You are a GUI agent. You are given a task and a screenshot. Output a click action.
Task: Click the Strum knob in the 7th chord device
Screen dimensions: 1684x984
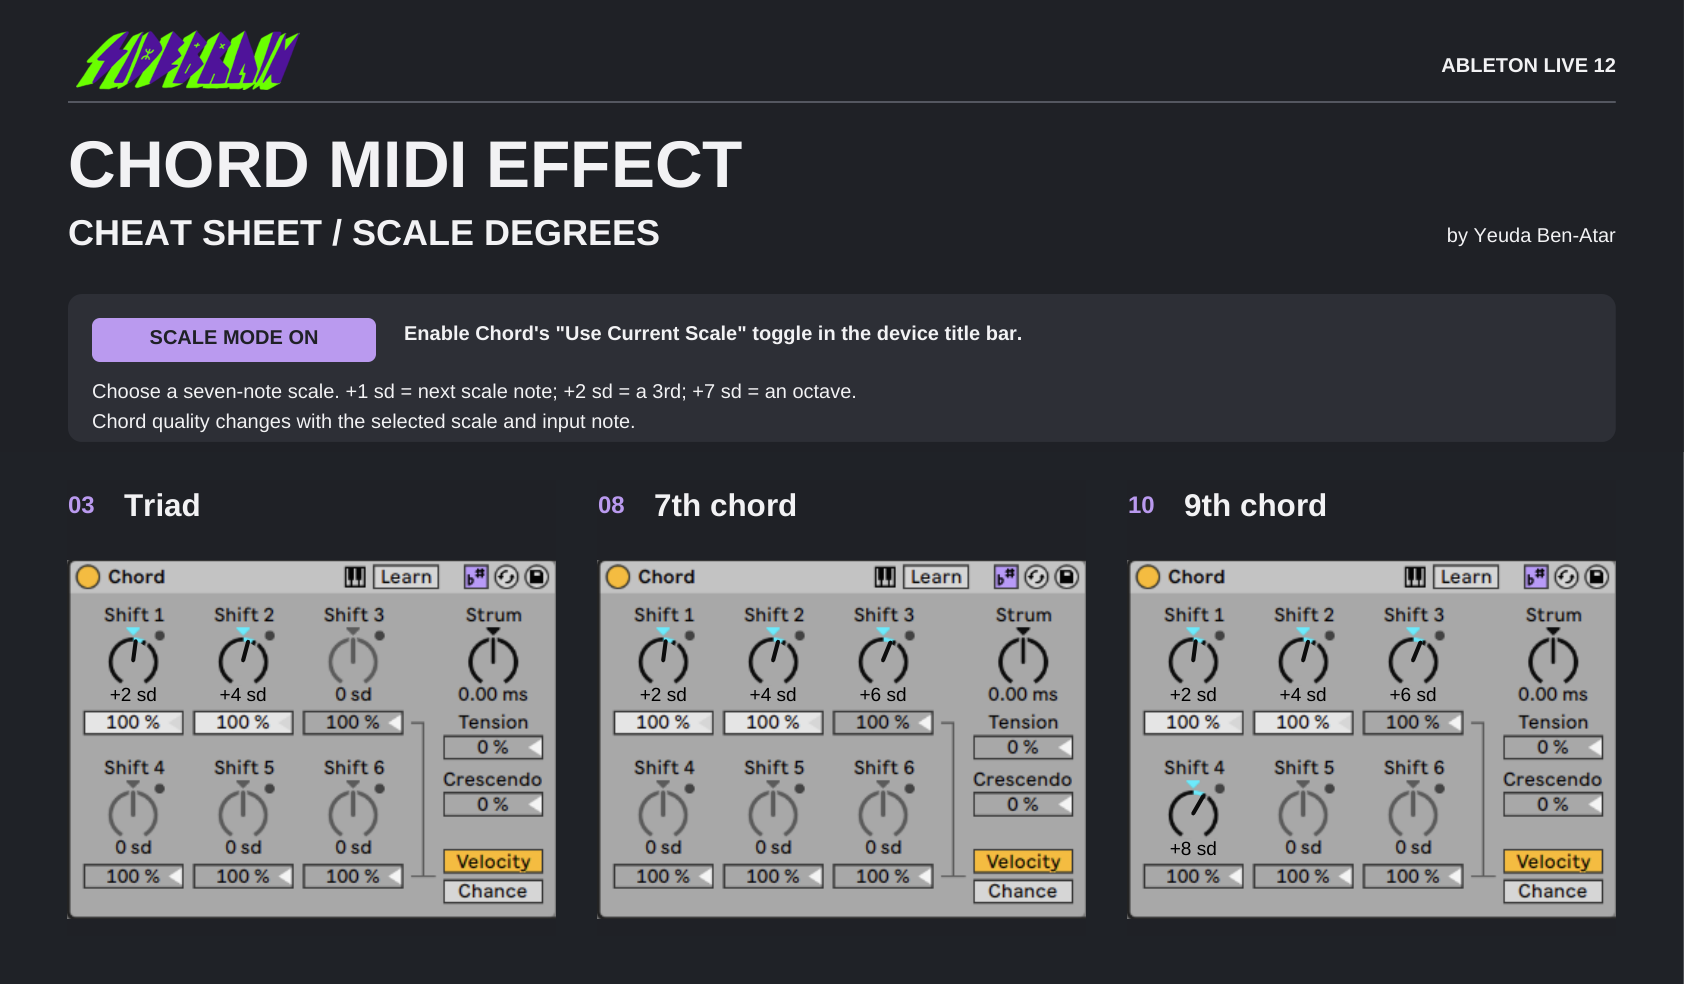(1023, 658)
